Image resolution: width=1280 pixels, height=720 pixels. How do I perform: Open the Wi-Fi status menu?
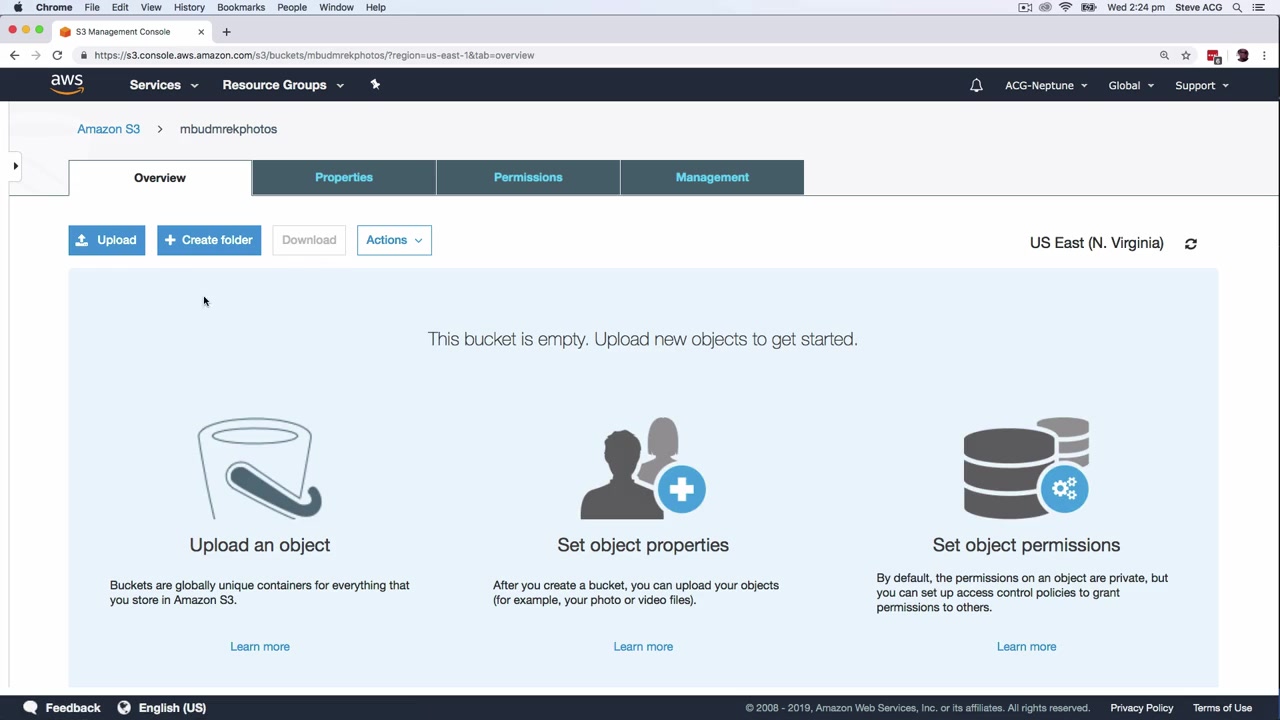1066,7
